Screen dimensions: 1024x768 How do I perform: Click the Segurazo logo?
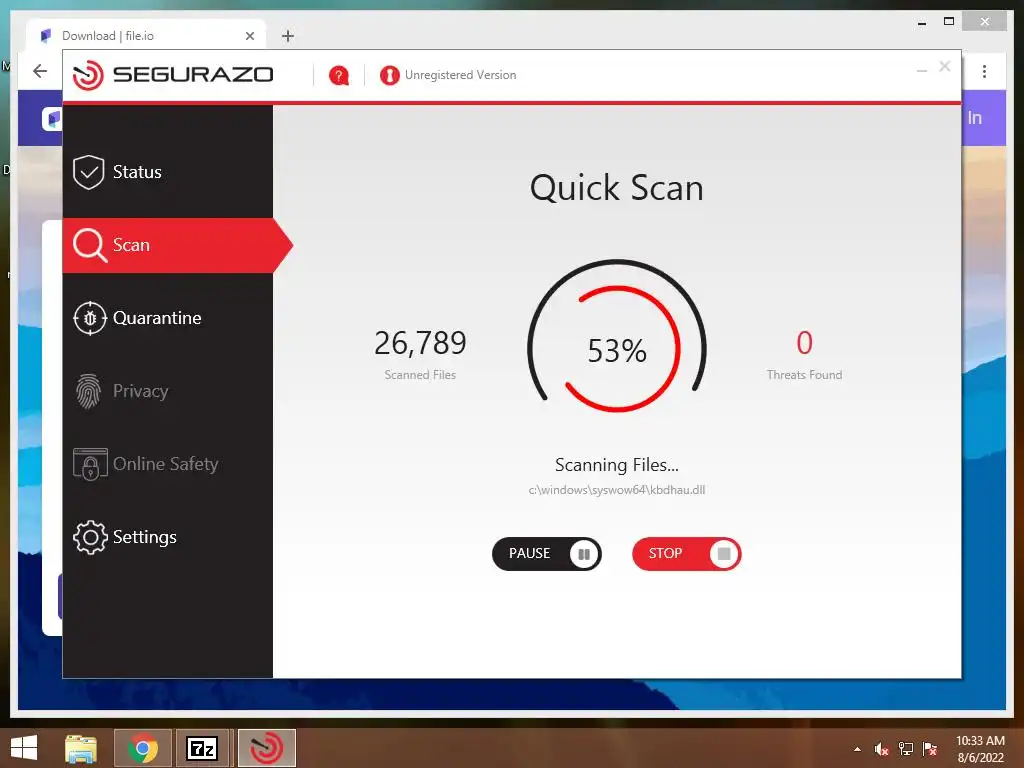[x=173, y=75]
